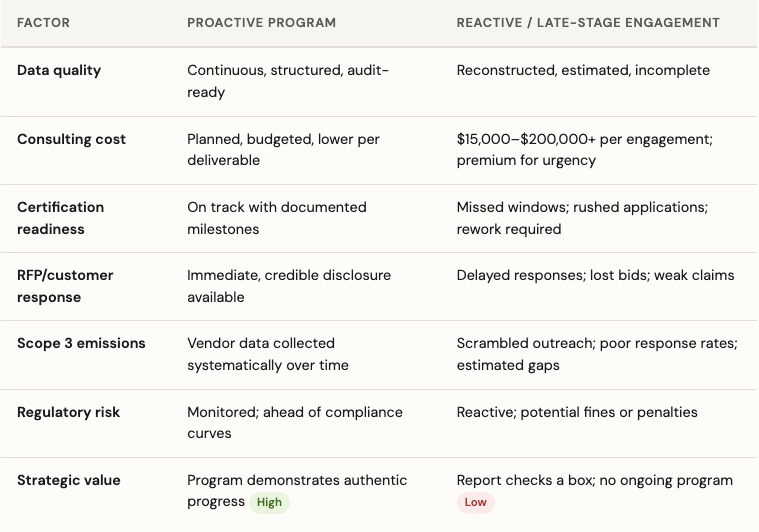Click the red Low badge

475,502
